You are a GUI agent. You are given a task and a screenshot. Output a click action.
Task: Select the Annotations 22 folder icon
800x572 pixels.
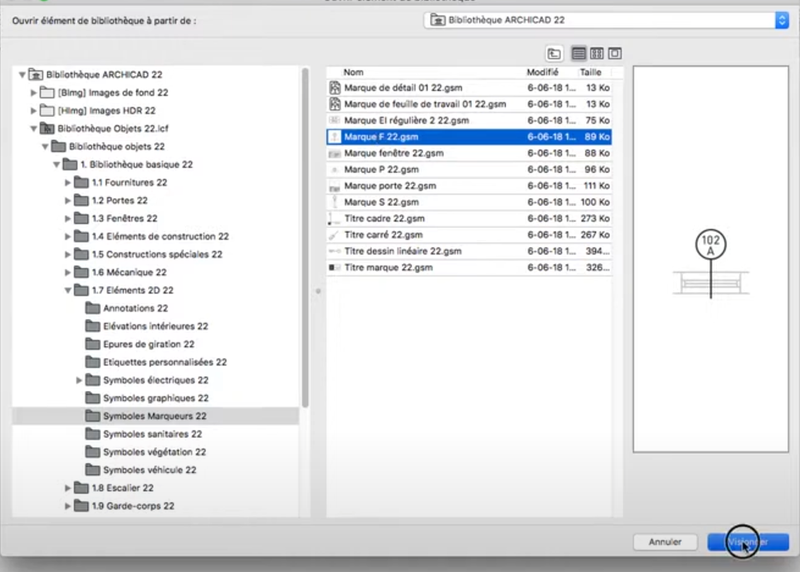[92, 308]
